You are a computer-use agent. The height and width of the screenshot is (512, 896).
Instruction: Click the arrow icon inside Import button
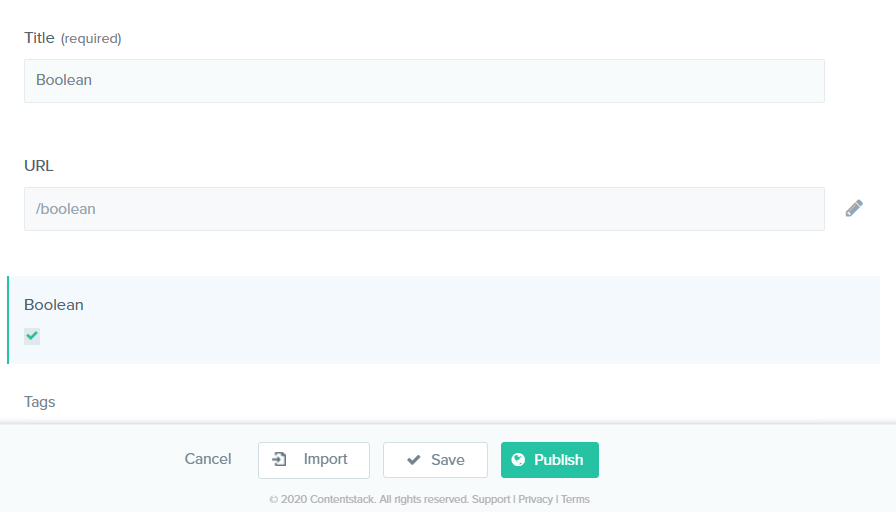coord(279,459)
